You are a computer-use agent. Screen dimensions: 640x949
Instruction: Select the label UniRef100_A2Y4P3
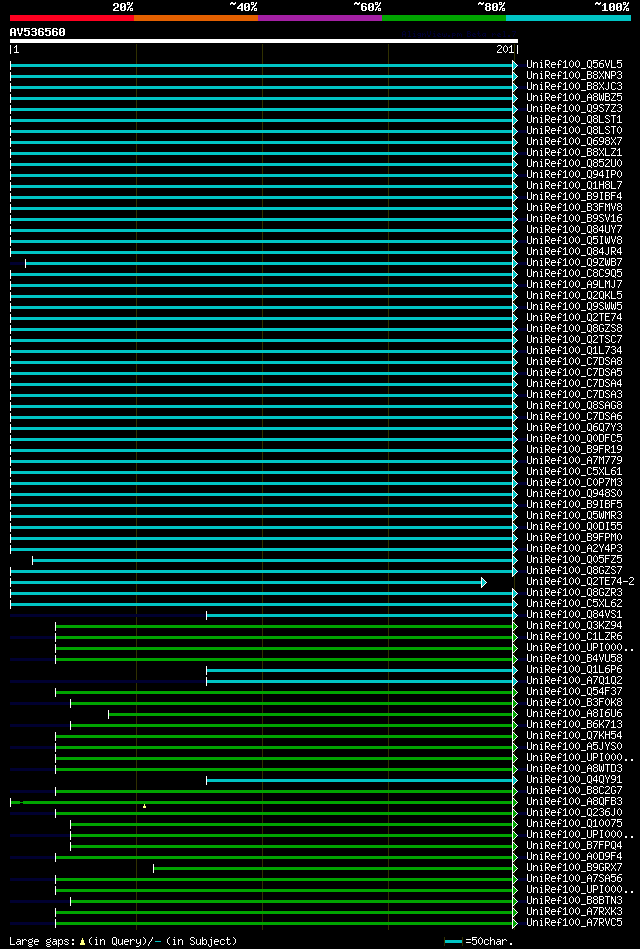click(575, 549)
